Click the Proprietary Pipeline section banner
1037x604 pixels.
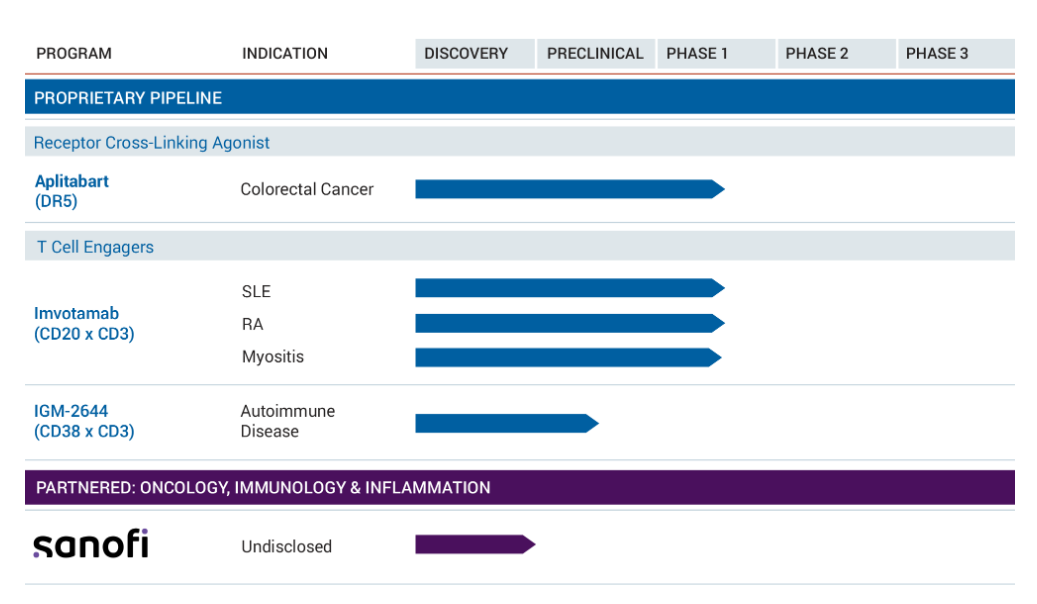click(x=519, y=98)
